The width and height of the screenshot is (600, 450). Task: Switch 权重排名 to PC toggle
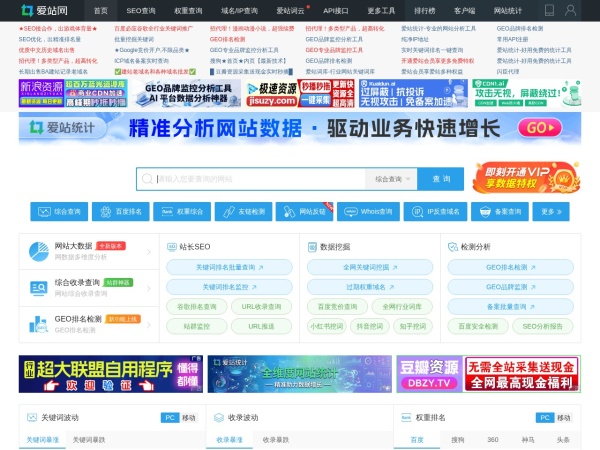pyautogui.click(x=545, y=417)
